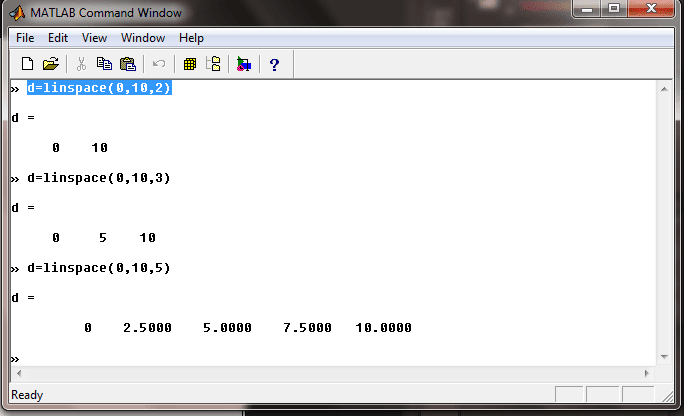Open the Edit menu

pyautogui.click(x=58, y=38)
